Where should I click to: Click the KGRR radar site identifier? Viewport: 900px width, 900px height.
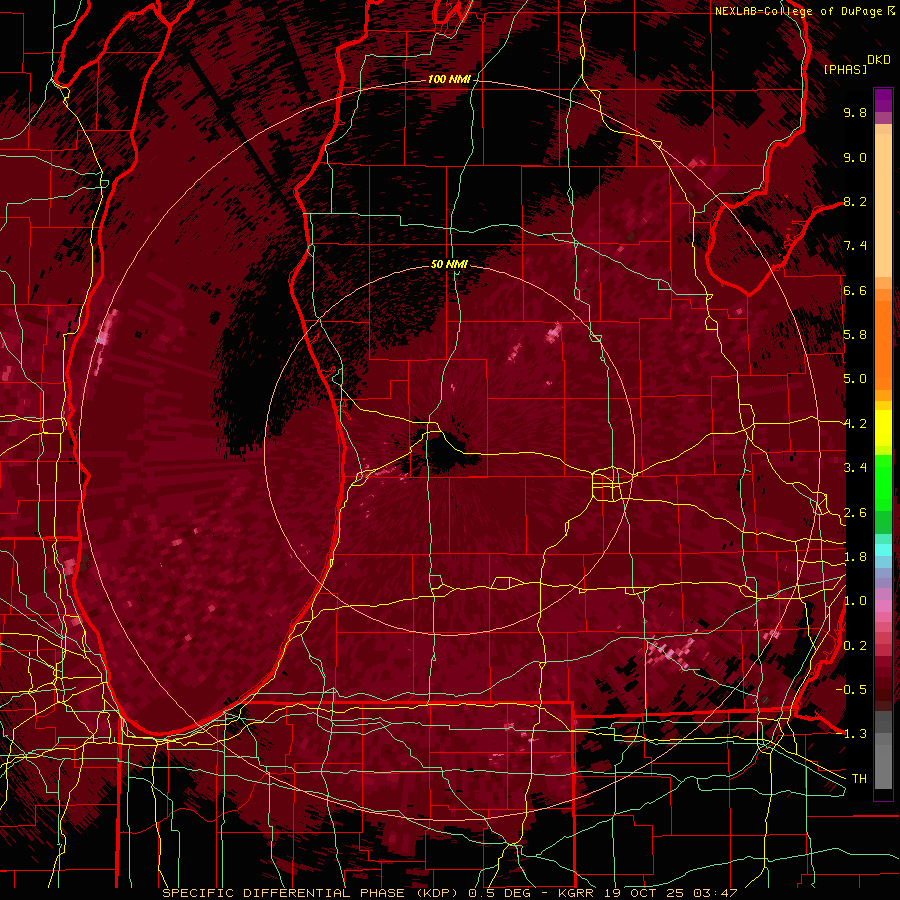click(x=577, y=893)
